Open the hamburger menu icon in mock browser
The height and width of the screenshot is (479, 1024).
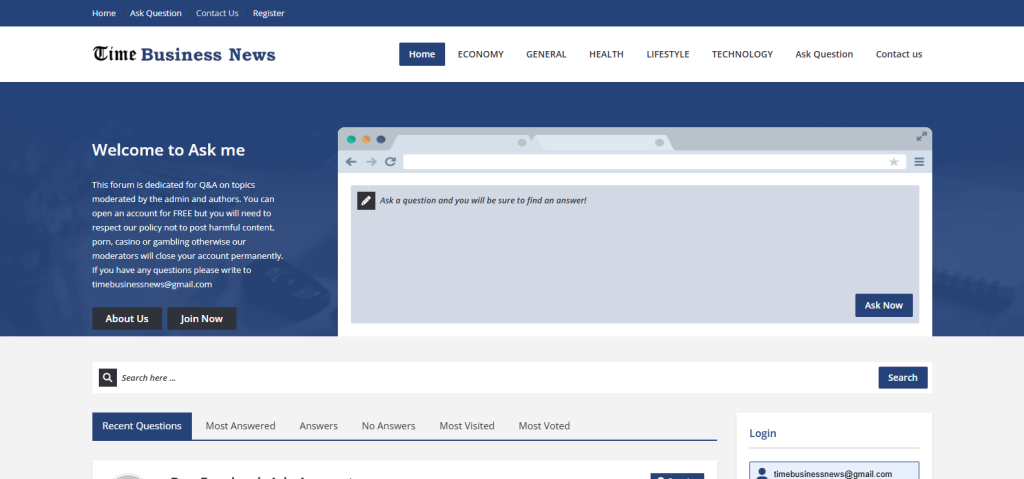(919, 162)
